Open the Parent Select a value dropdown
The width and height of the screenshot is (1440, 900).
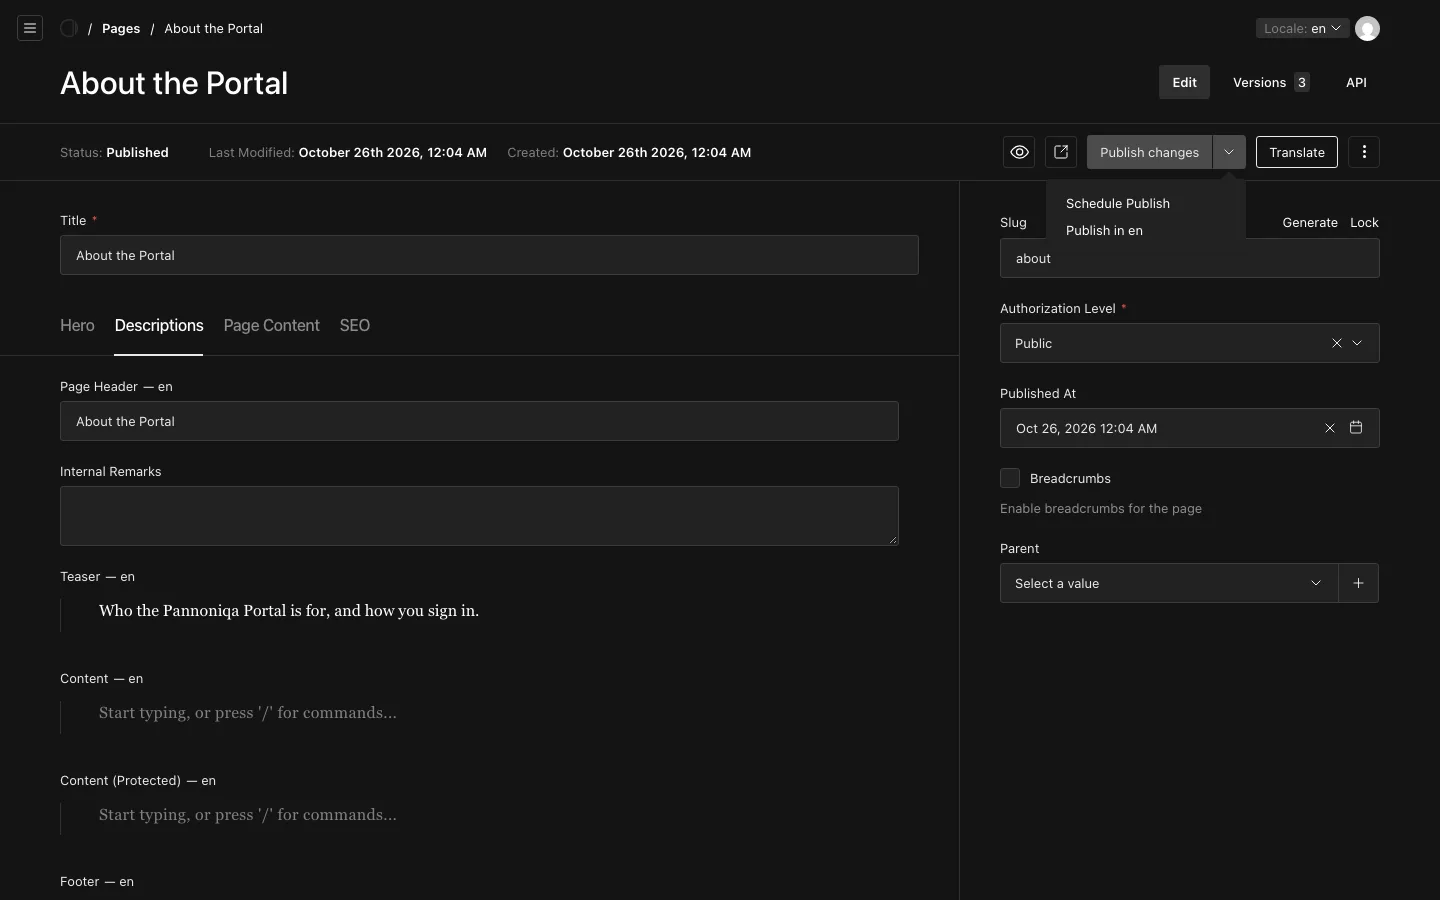pyautogui.click(x=1169, y=583)
